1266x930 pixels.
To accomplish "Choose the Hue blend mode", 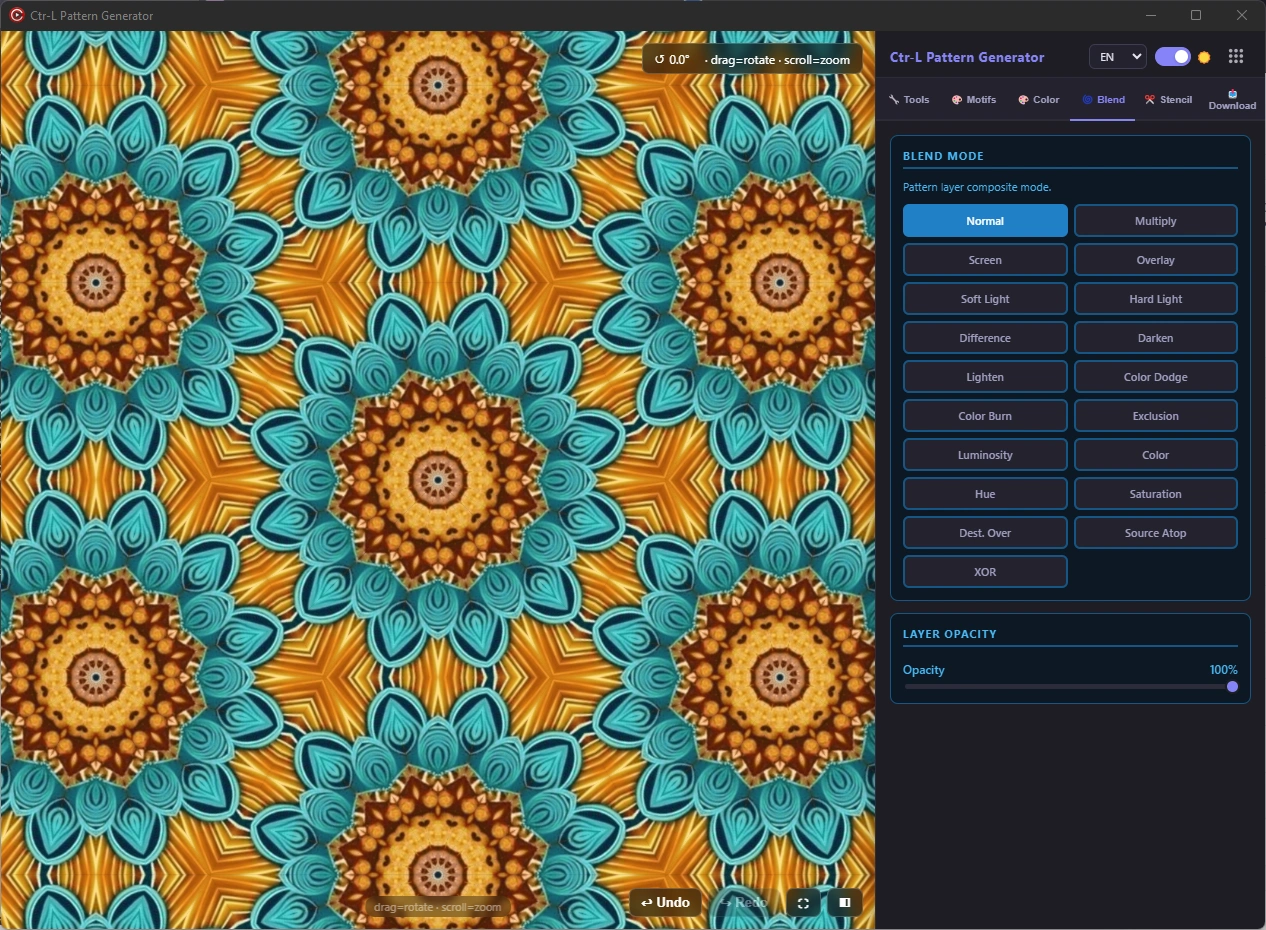I will 985,494.
